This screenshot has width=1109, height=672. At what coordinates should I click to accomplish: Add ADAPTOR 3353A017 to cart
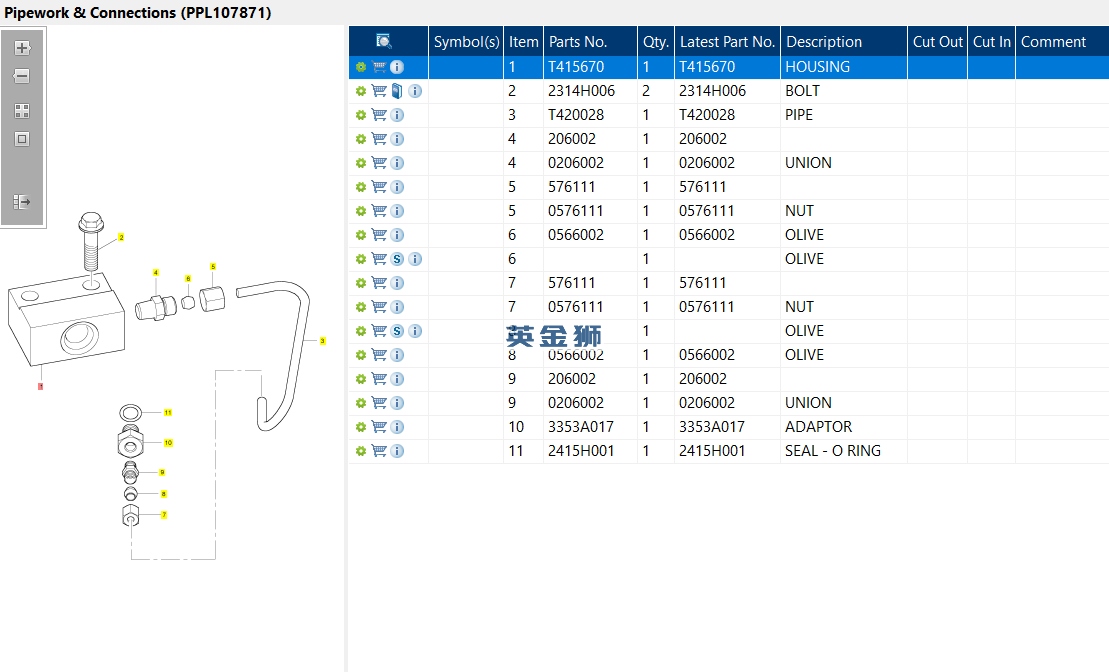coord(379,427)
